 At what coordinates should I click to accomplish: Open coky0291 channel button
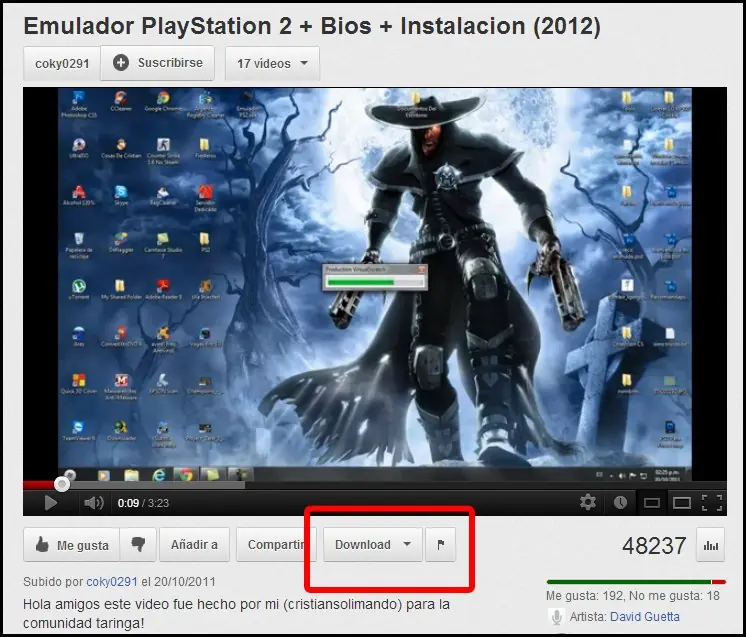62,63
